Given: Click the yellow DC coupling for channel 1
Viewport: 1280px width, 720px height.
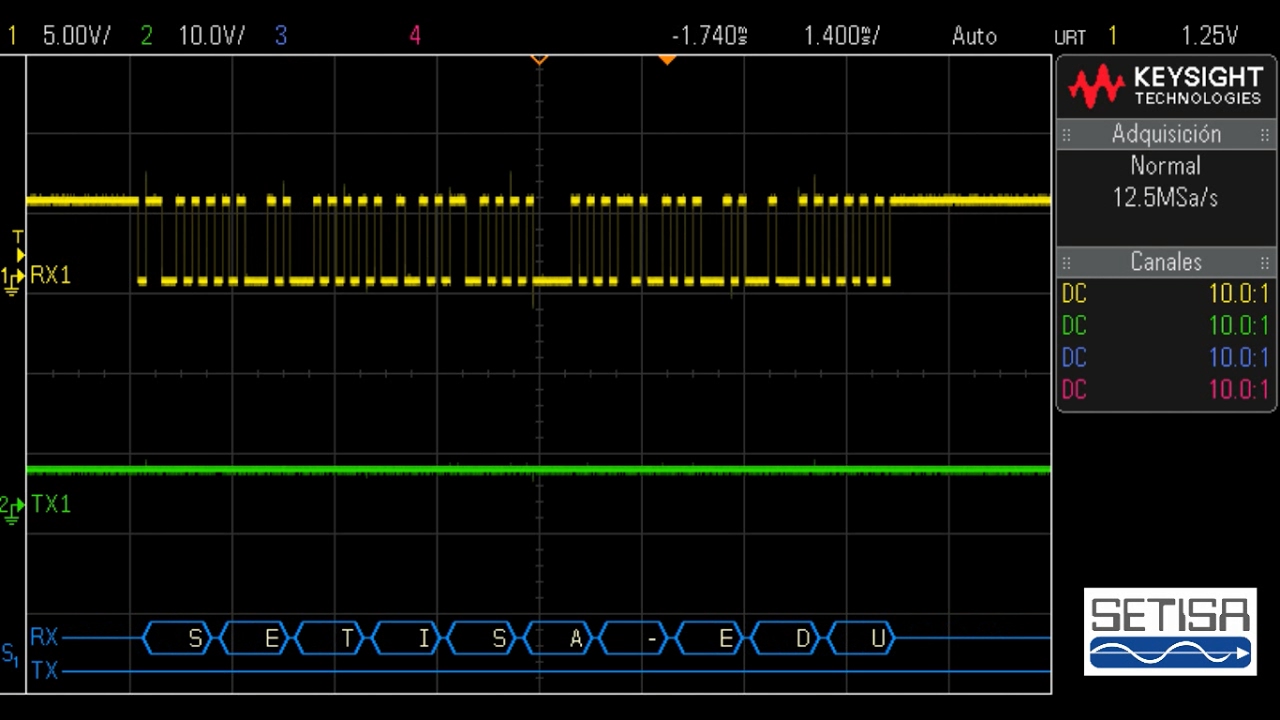Looking at the screenshot, I should [1074, 294].
